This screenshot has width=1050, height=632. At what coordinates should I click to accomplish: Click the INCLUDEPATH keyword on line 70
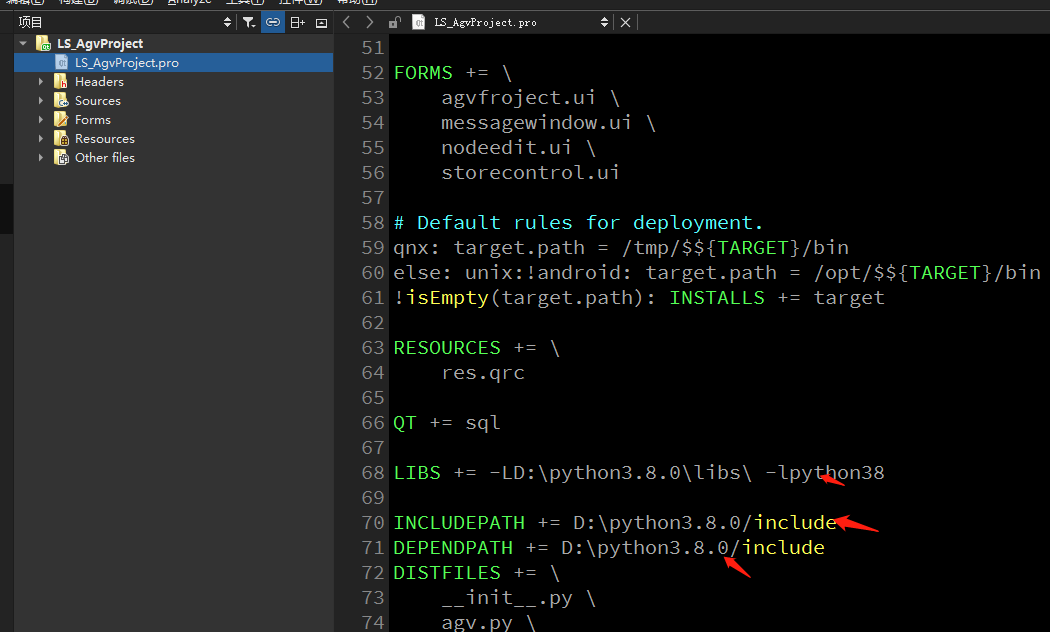click(459, 523)
